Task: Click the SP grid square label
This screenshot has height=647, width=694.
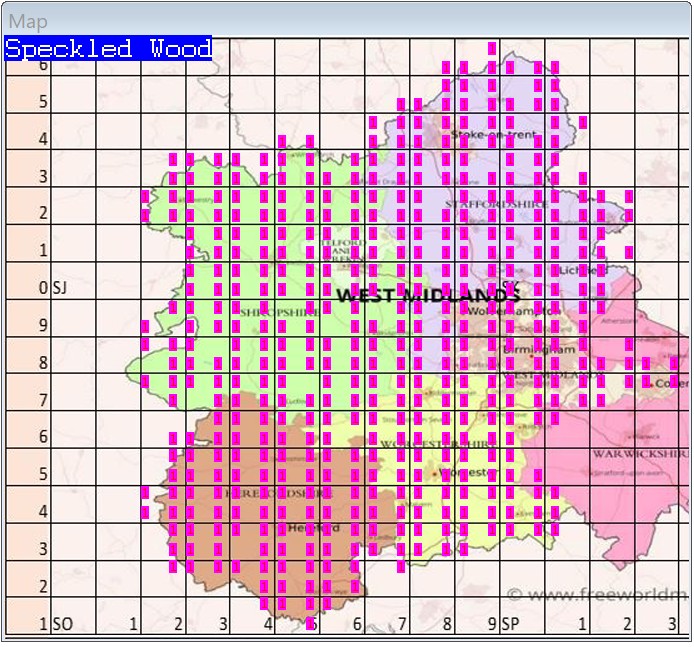Action: pos(509,624)
